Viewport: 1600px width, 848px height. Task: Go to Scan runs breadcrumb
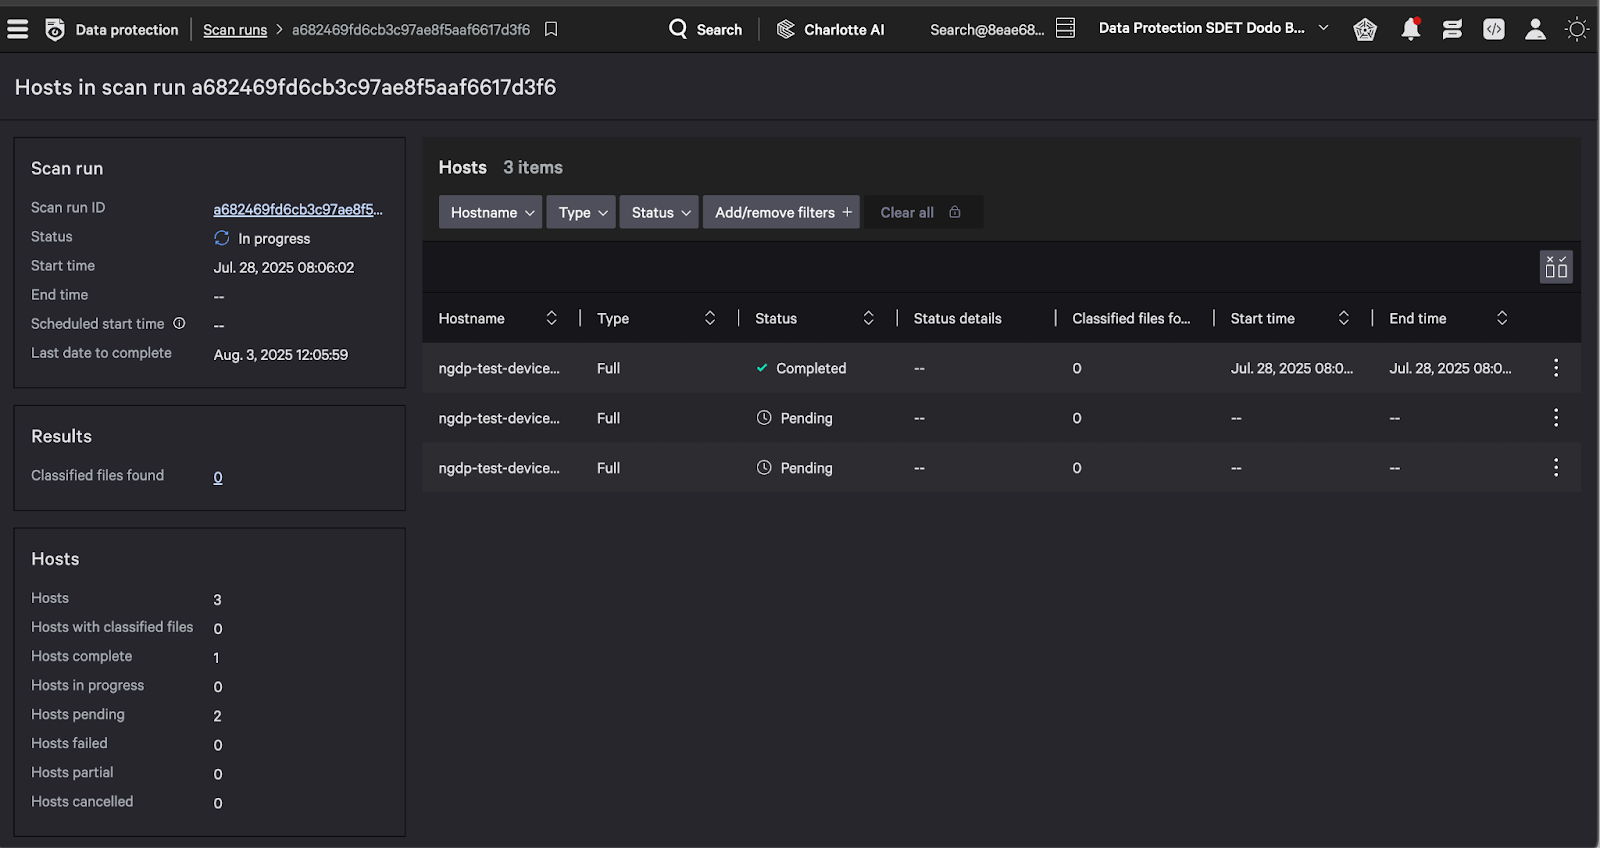pos(235,30)
